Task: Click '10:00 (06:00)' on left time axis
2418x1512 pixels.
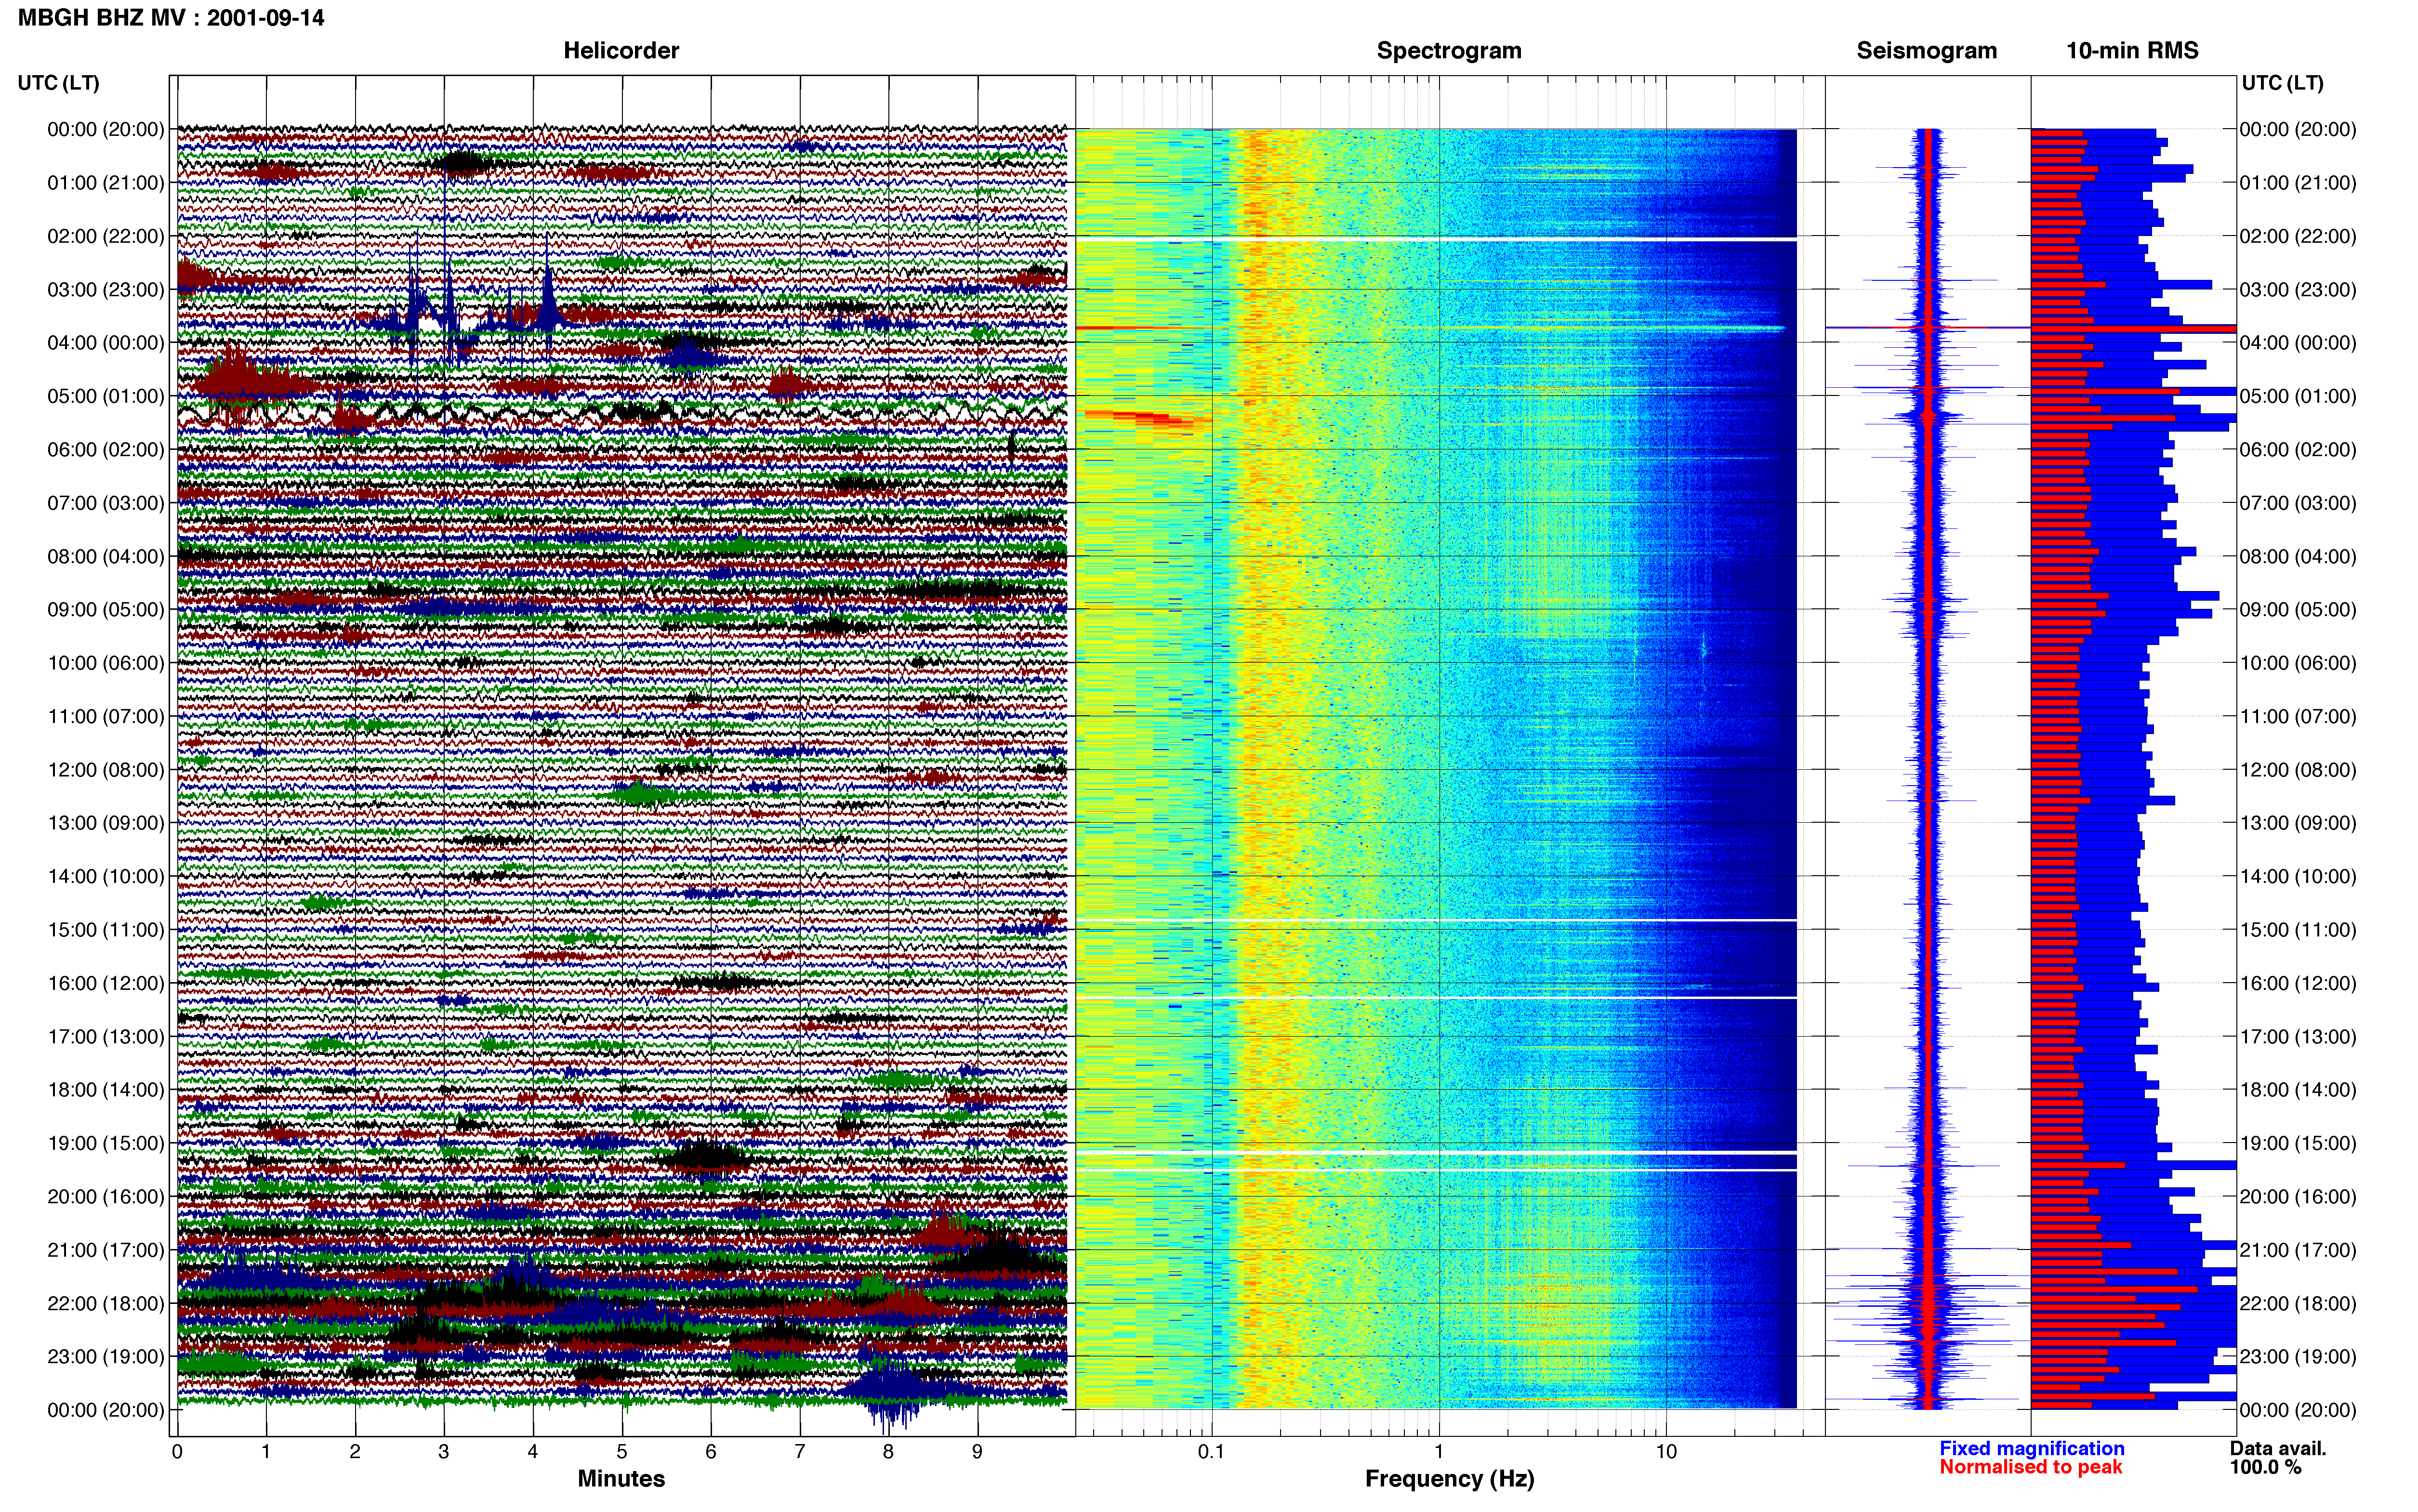Action: (x=106, y=663)
